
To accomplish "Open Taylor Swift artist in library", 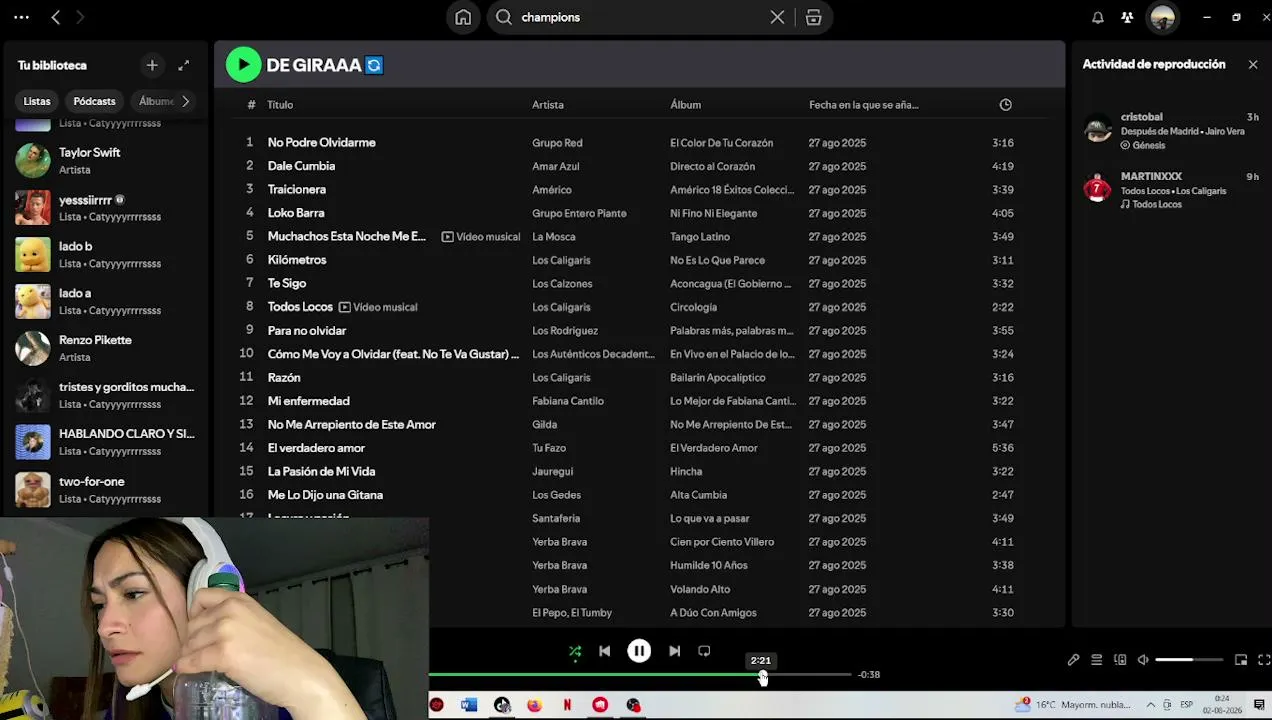I will pos(104,160).
